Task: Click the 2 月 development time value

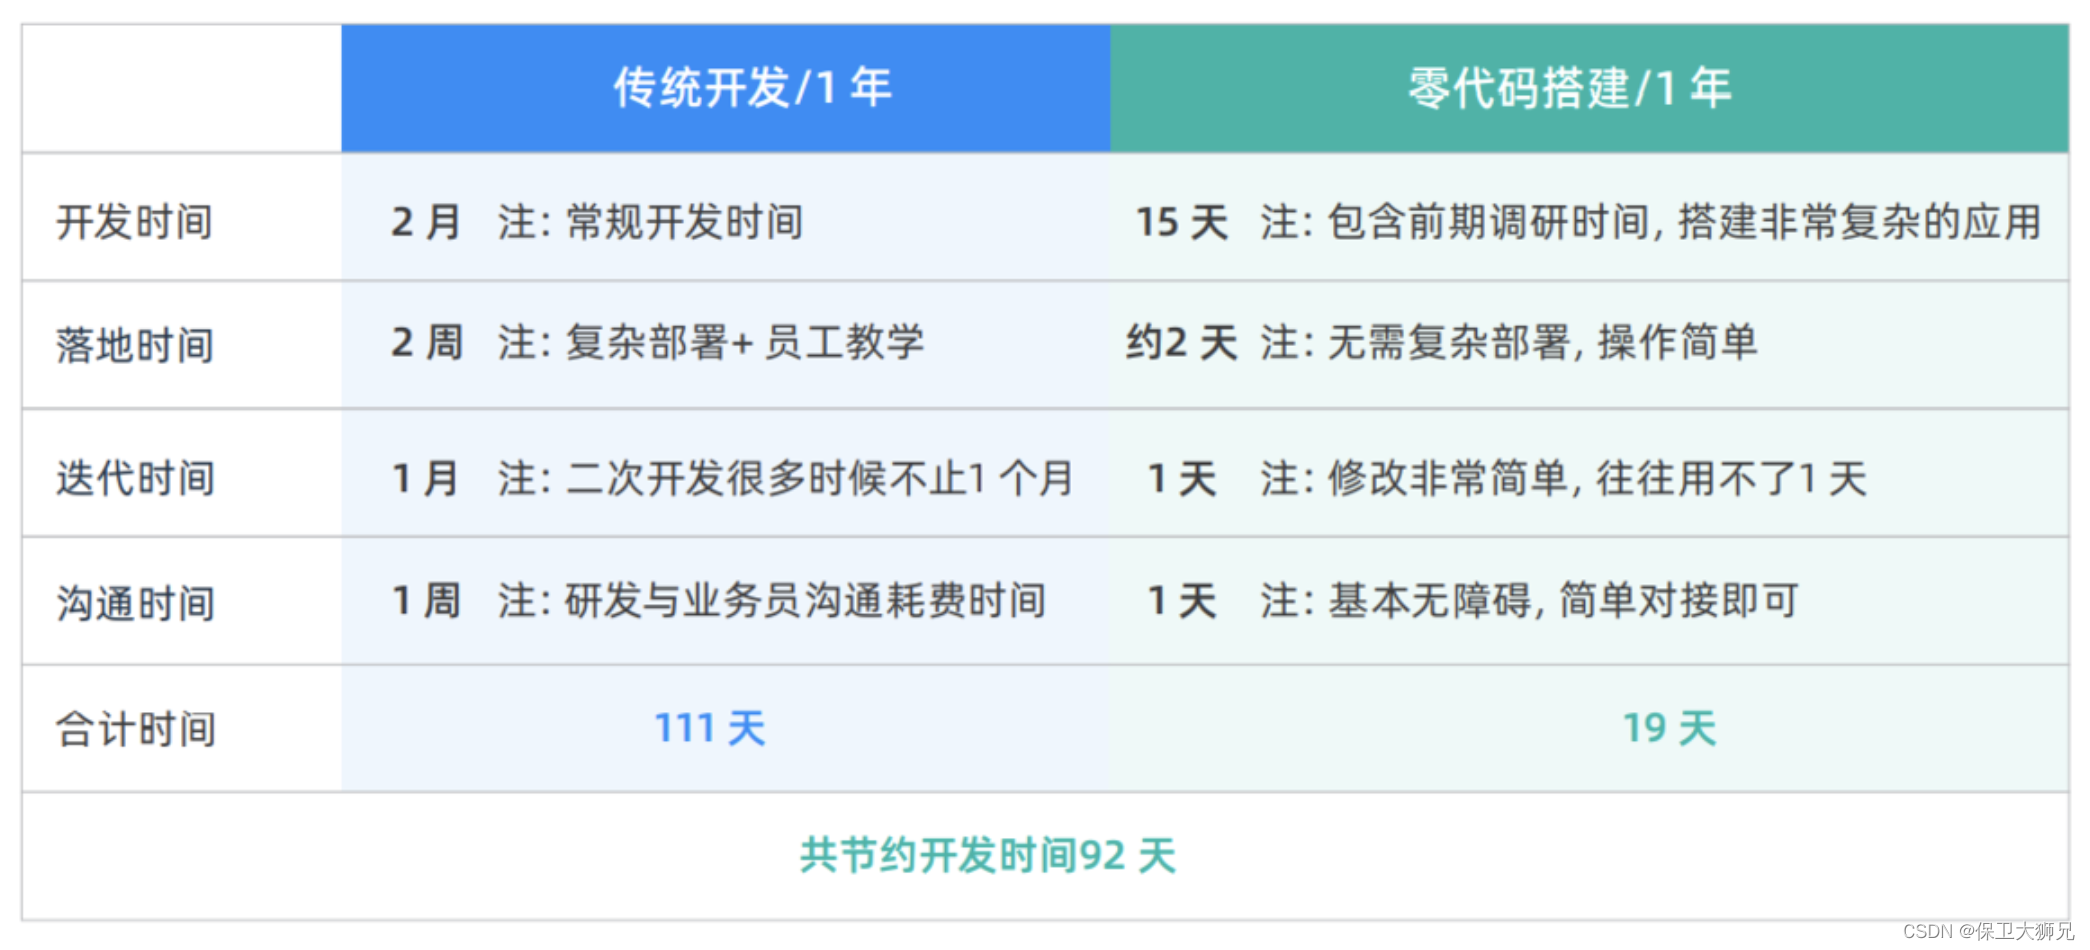Action: [426, 222]
